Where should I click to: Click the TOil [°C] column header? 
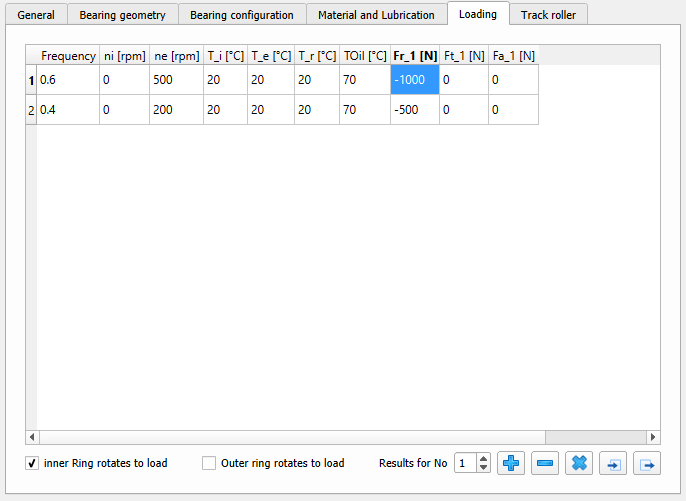tap(365, 56)
